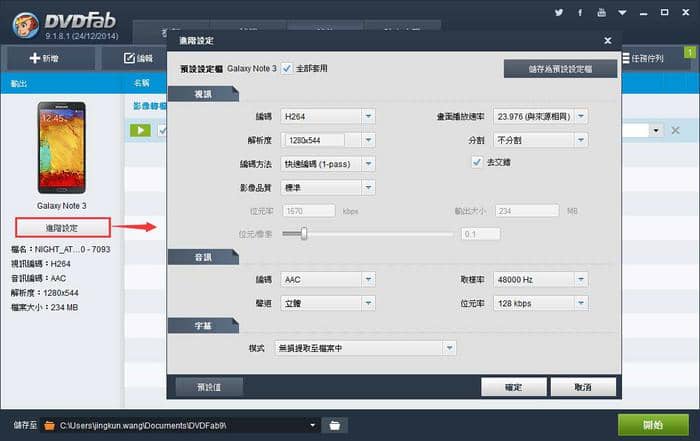The image size is (700, 441).
Task: Click the orange folder icon beside save path
Action: [x=49, y=425]
